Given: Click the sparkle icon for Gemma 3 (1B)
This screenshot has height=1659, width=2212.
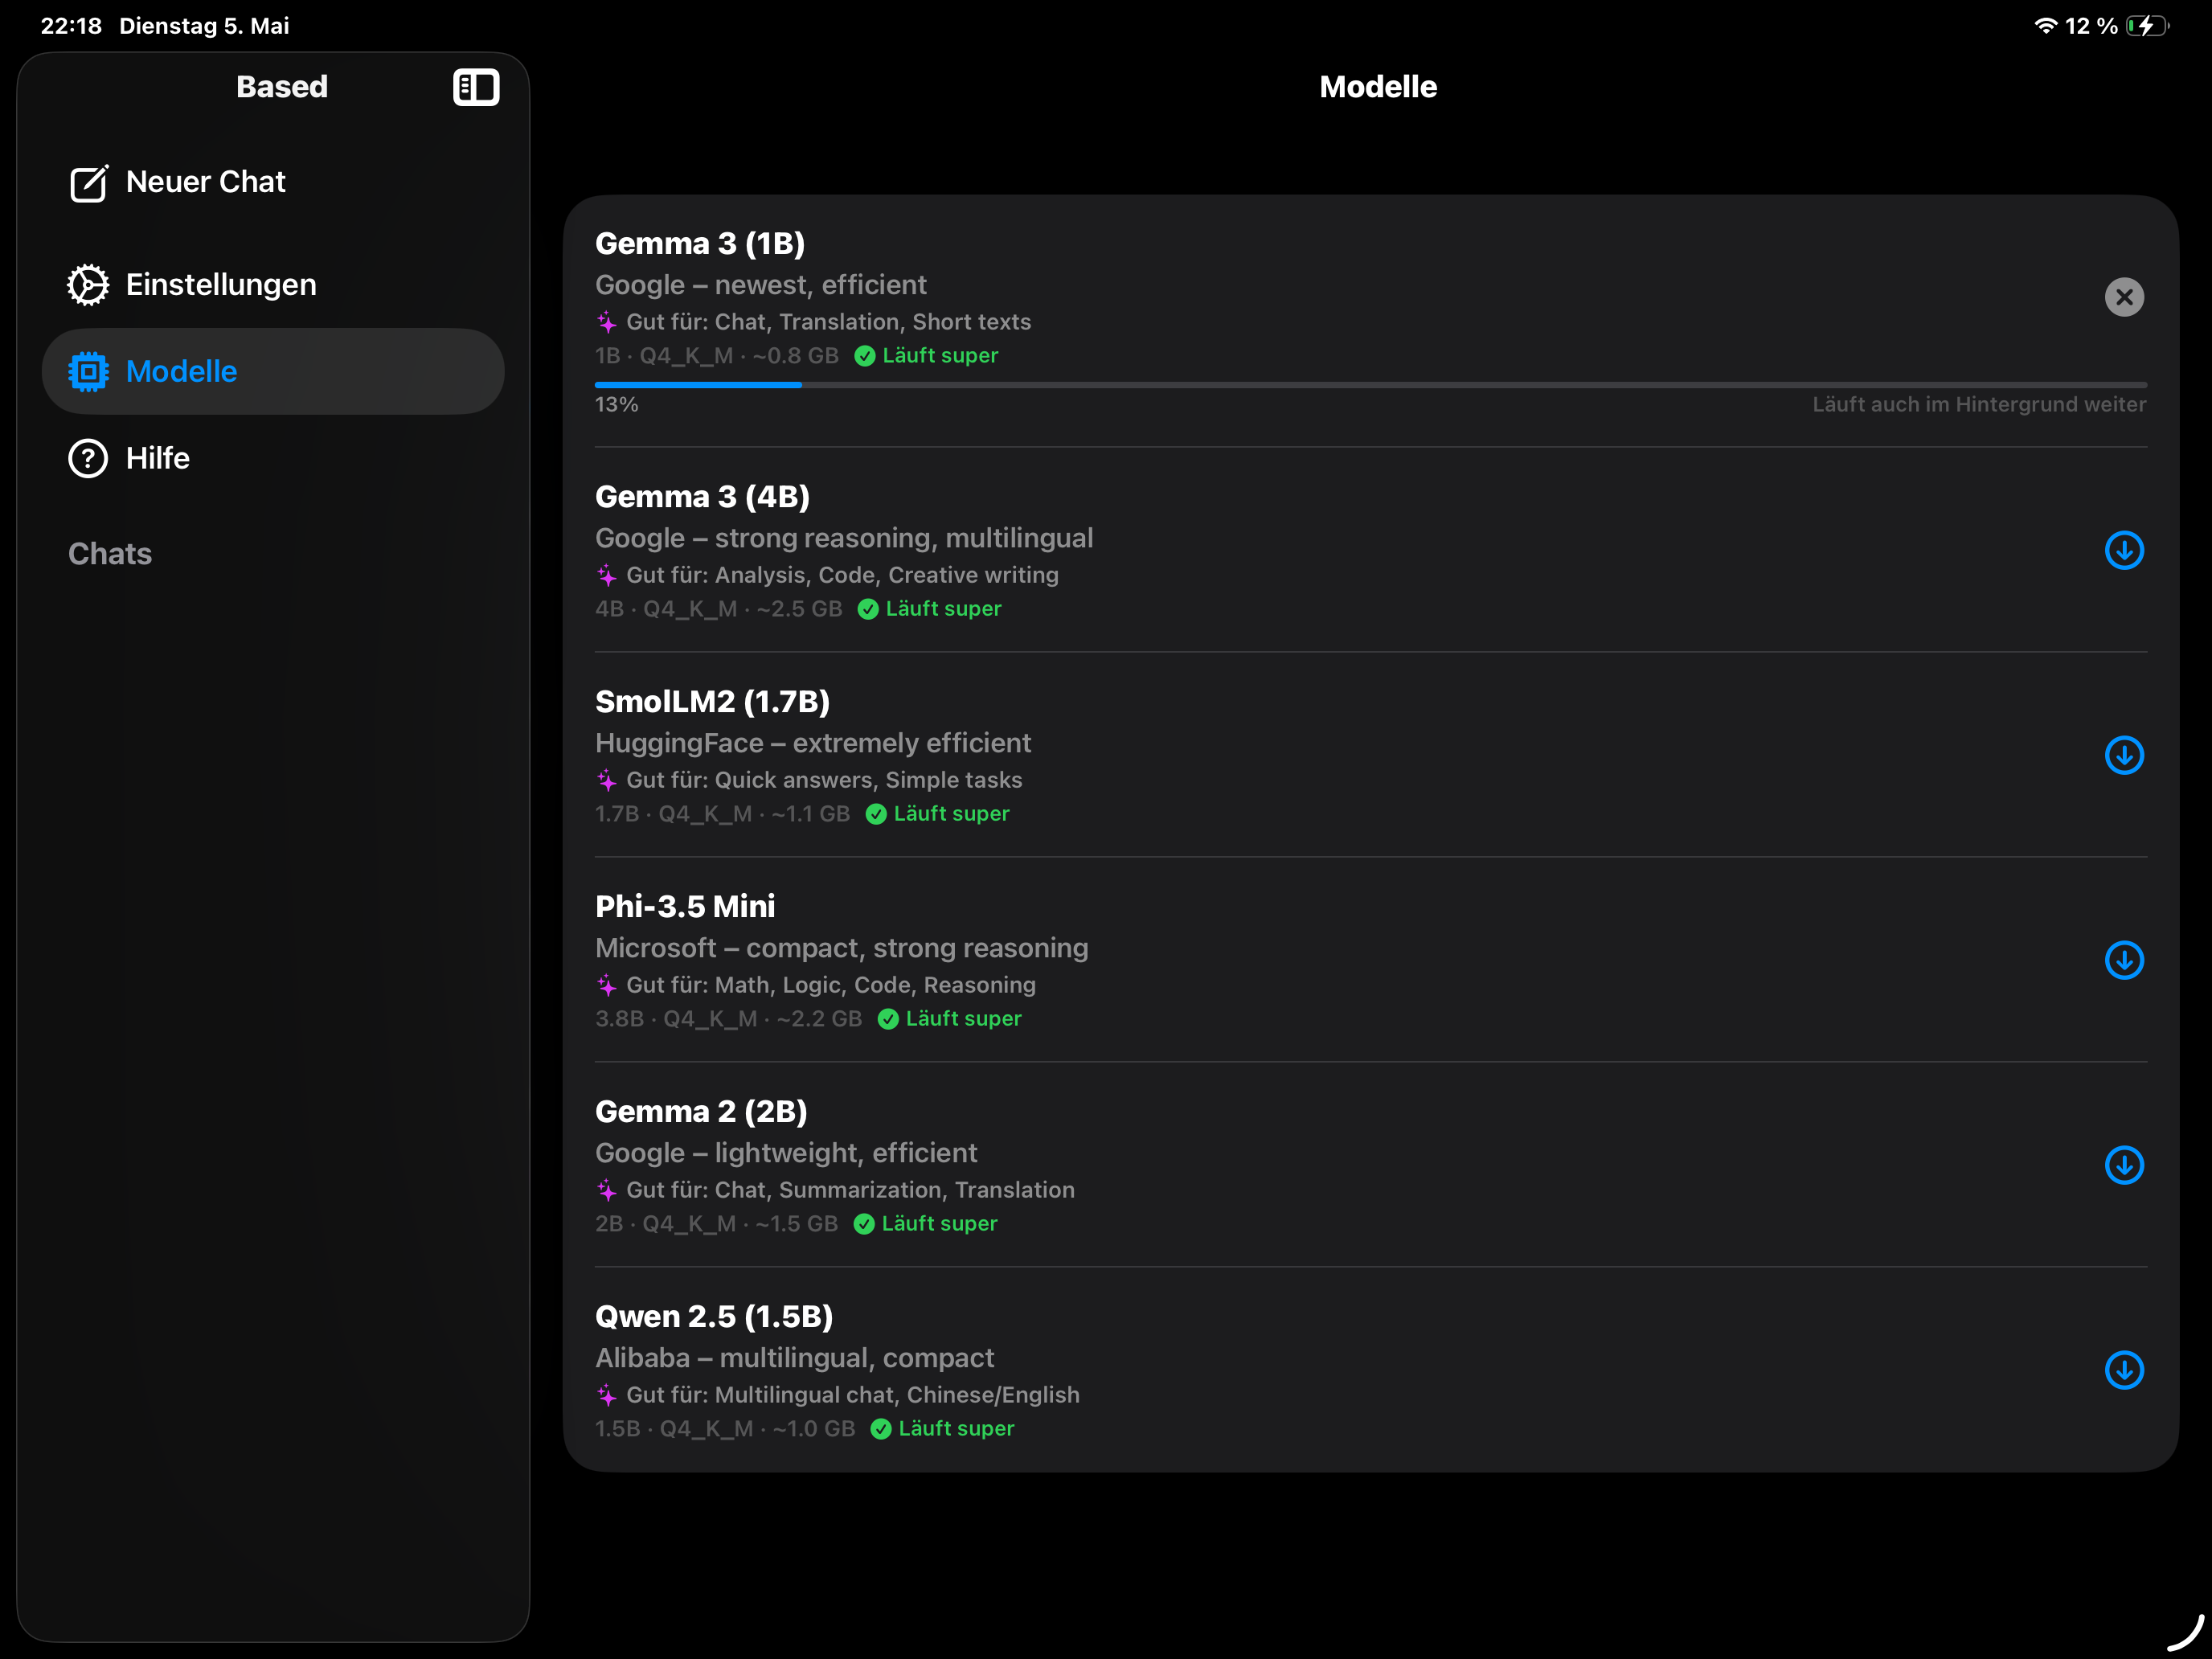Looking at the screenshot, I should tap(606, 322).
